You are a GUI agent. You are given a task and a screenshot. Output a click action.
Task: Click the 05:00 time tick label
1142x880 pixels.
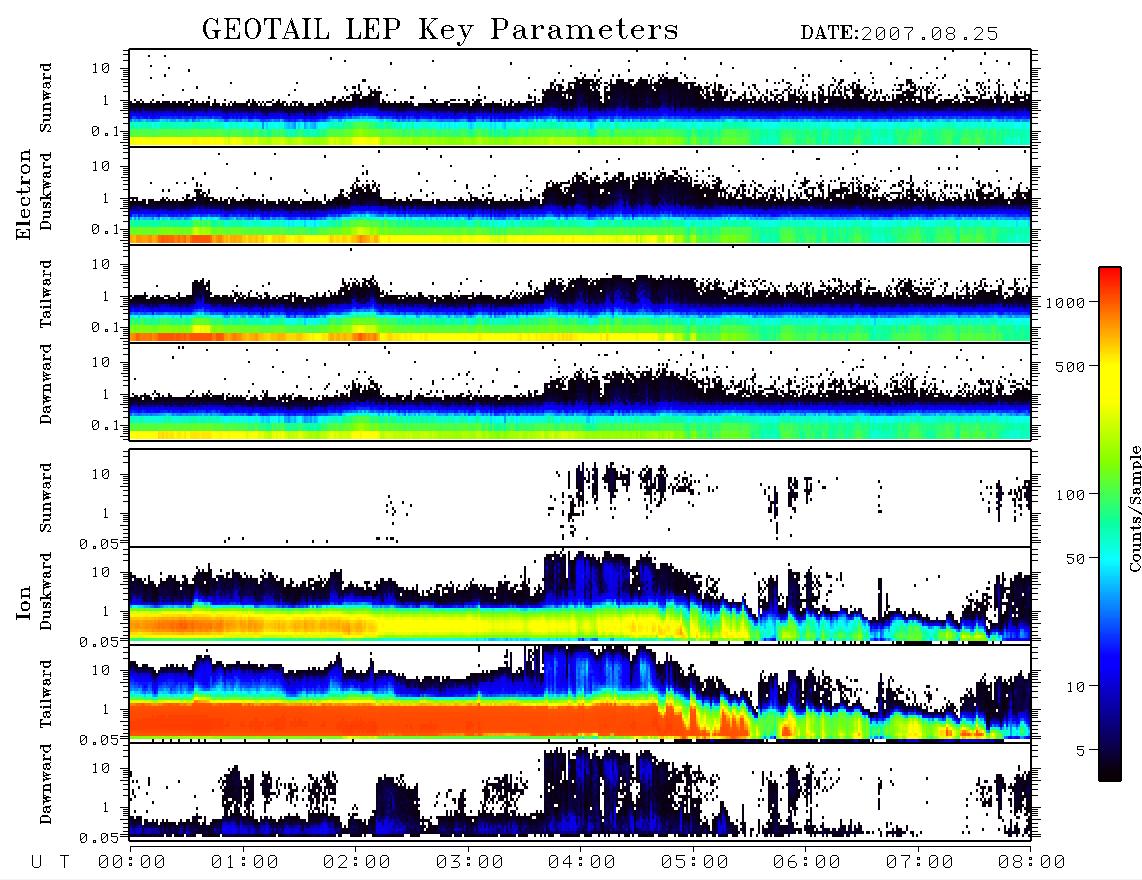point(695,862)
